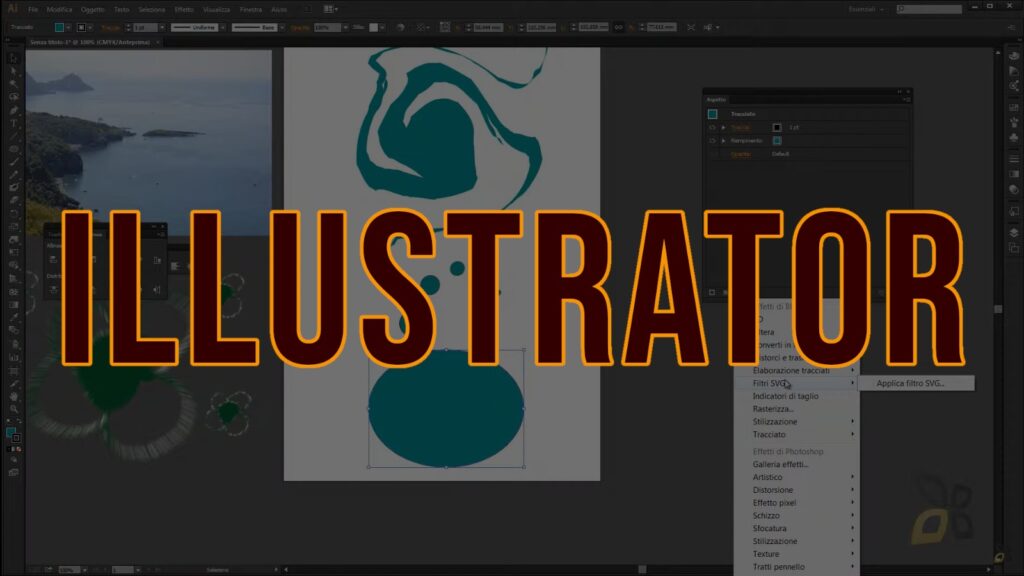
Task: Click the Illustrator Ai logo
Action: click(x=12, y=9)
